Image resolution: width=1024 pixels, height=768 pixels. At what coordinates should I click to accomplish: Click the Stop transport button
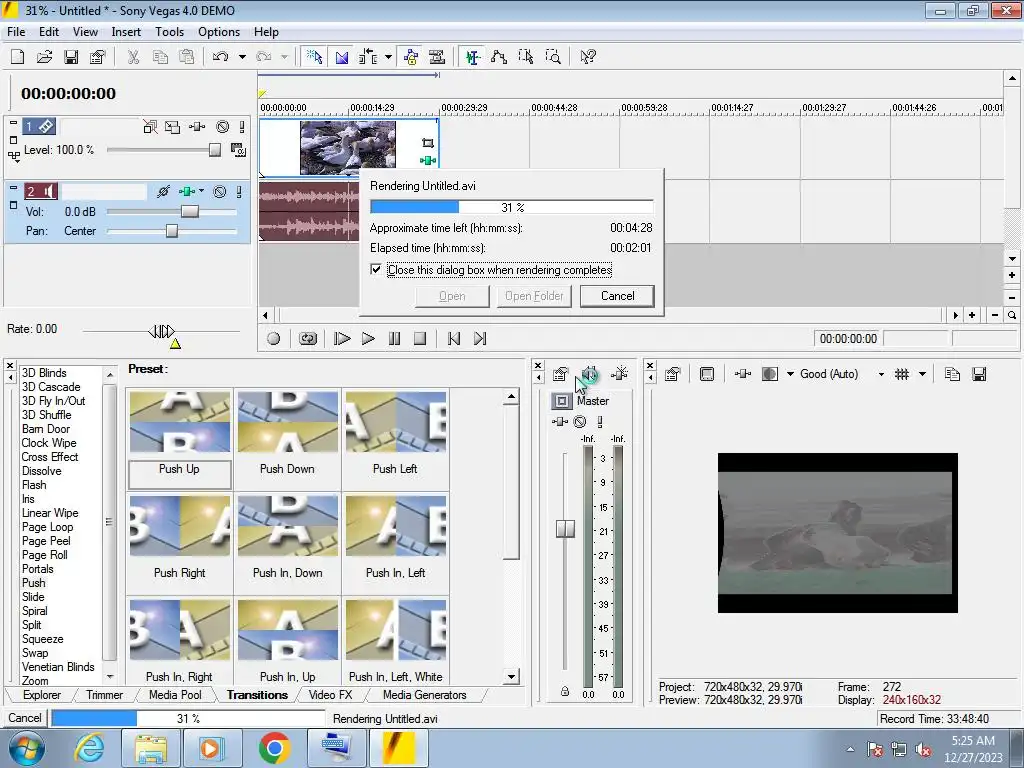pos(420,338)
